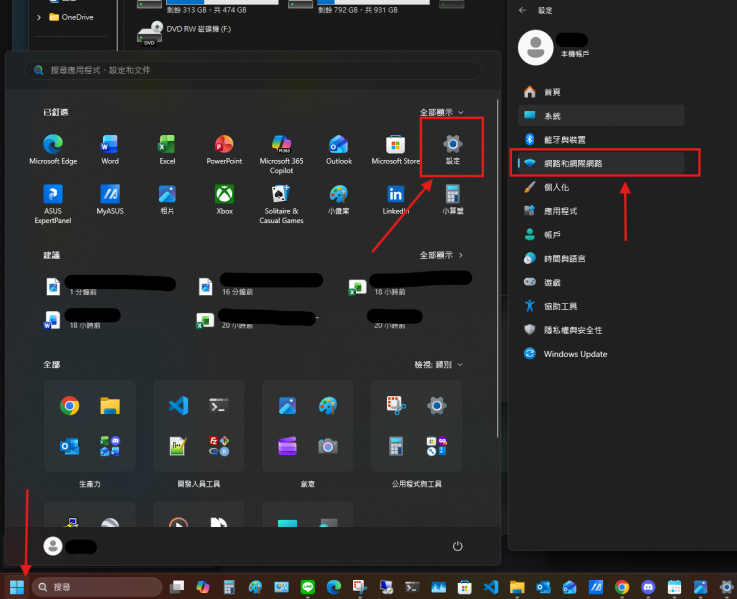Open Camera in the 創意 group
Viewport: 737px width, 599px height.
coord(328,446)
